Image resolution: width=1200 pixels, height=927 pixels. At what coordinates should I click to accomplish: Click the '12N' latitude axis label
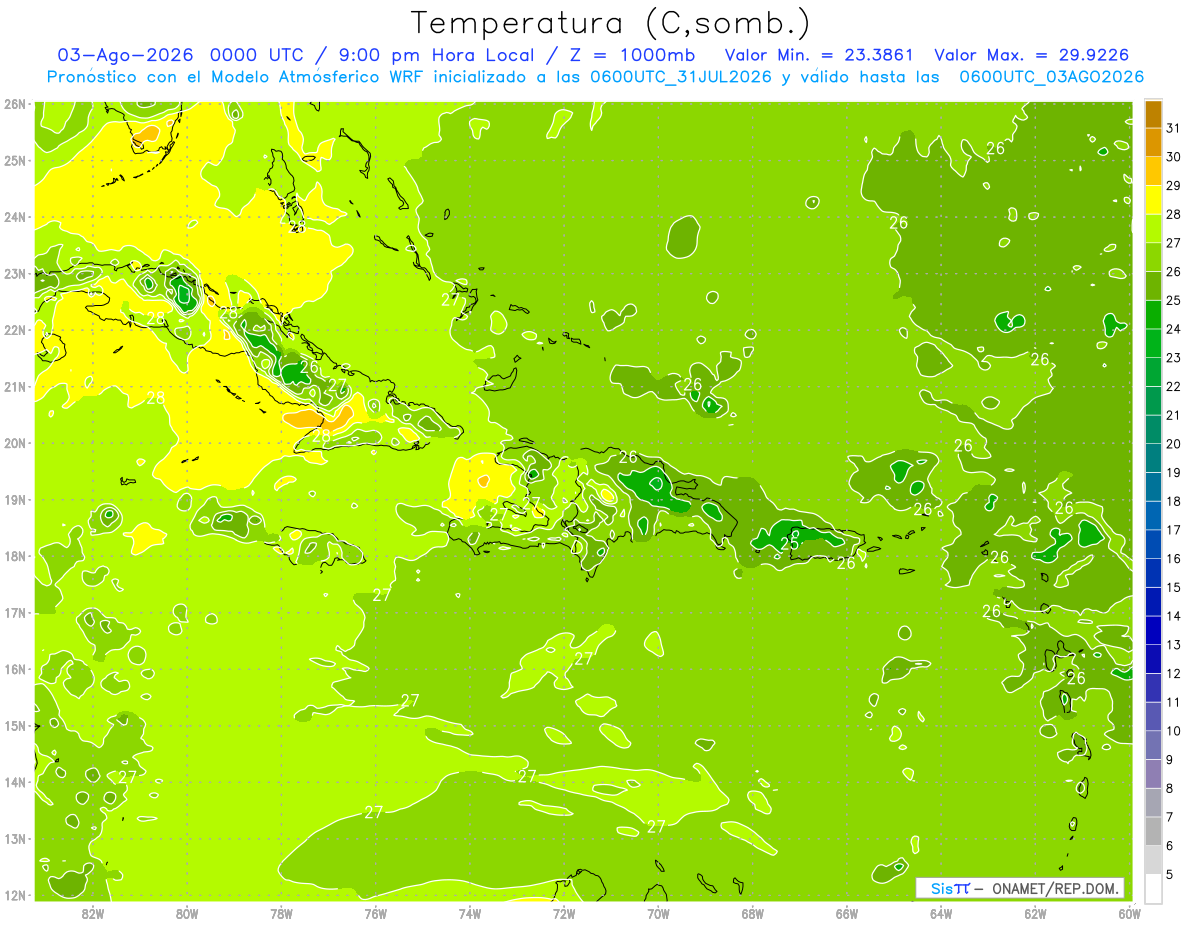tap(15, 895)
